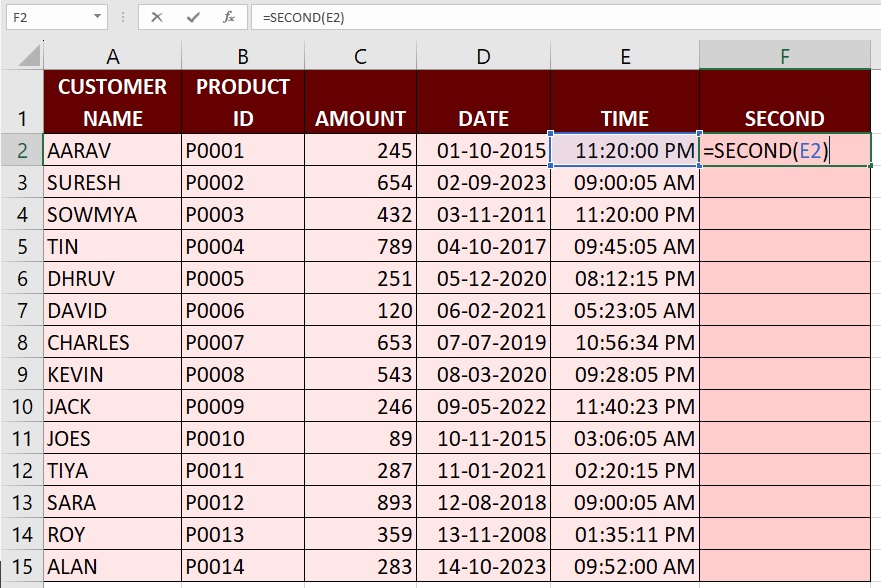The width and height of the screenshot is (881, 588).
Task: Select row 5 header
Action: click(22, 247)
